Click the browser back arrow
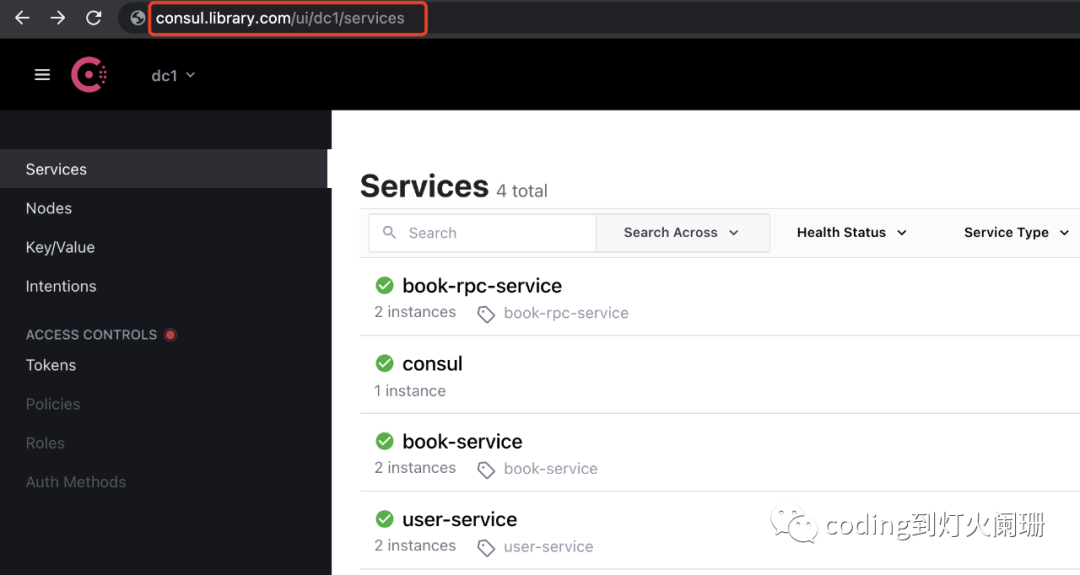Viewport: 1080px width, 575px height. pos(22,18)
